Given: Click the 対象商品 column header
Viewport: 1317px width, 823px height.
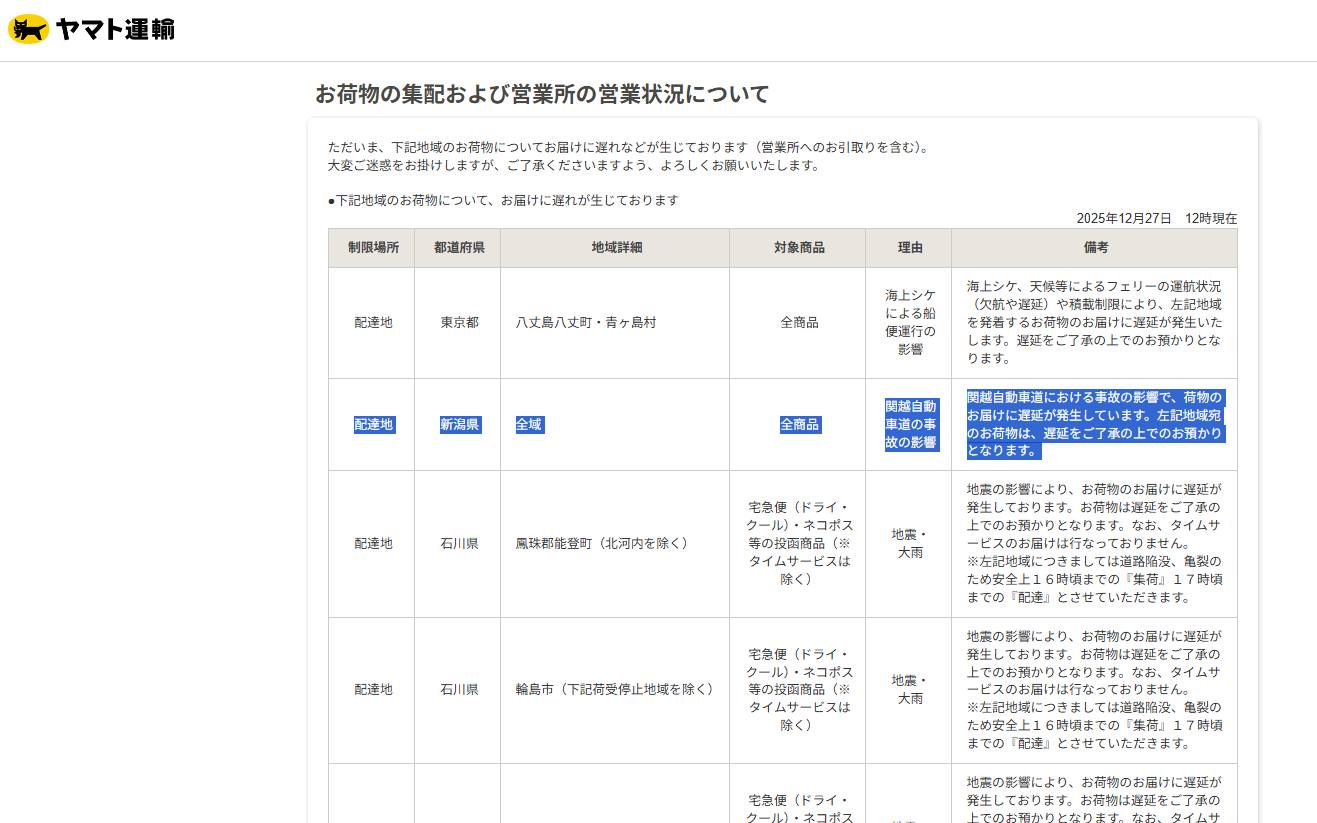Looking at the screenshot, I should [x=799, y=247].
